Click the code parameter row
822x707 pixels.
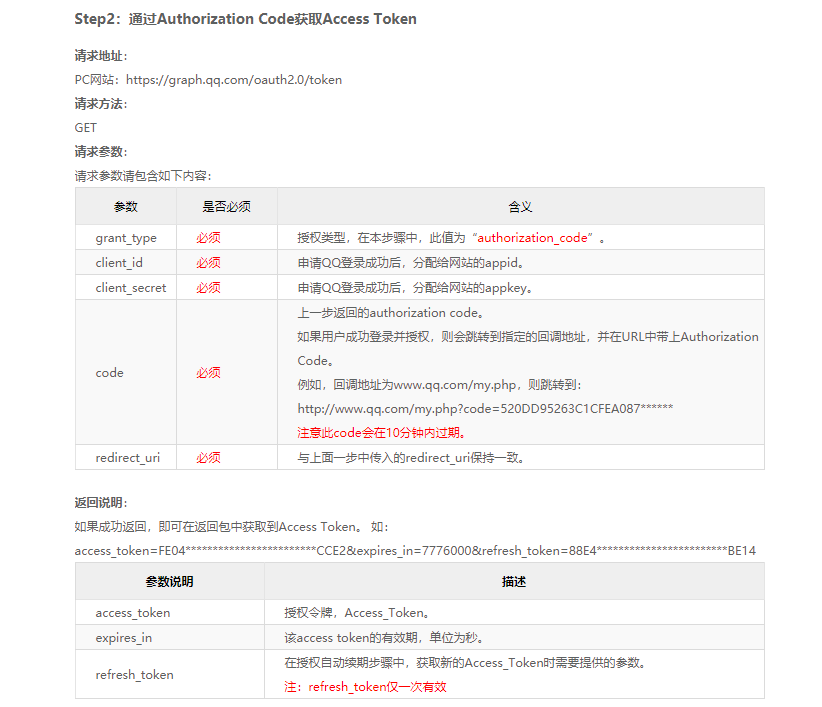click(109, 372)
